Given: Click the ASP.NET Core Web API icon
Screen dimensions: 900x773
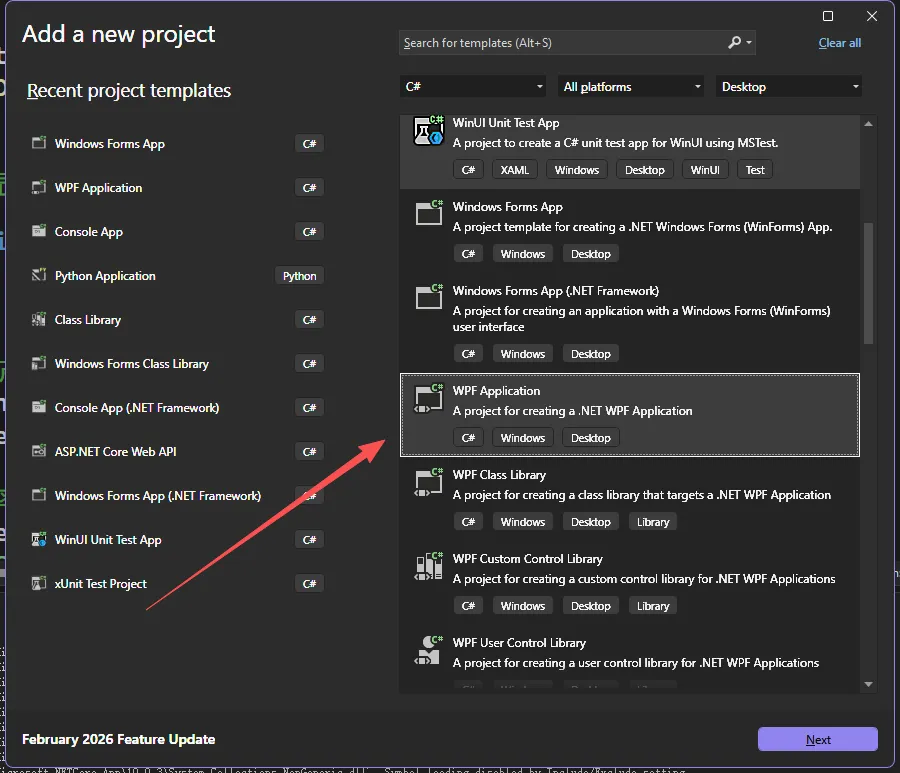Looking at the screenshot, I should [x=39, y=452].
